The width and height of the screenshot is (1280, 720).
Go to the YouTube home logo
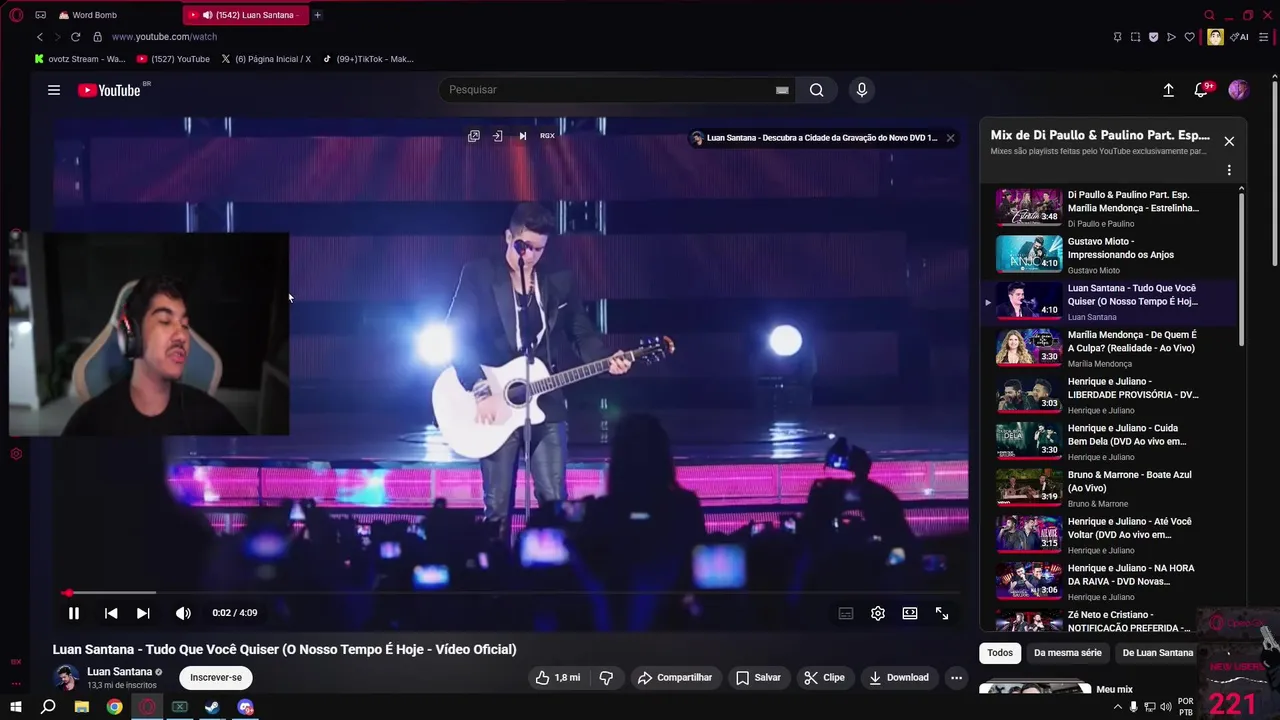pyautogui.click(x=109, y=90)
